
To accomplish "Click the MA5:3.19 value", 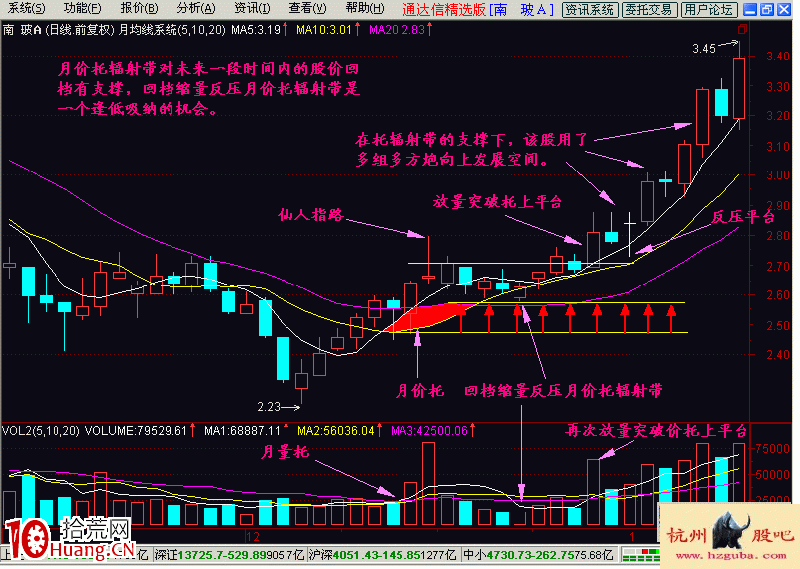I will [256, 30].
